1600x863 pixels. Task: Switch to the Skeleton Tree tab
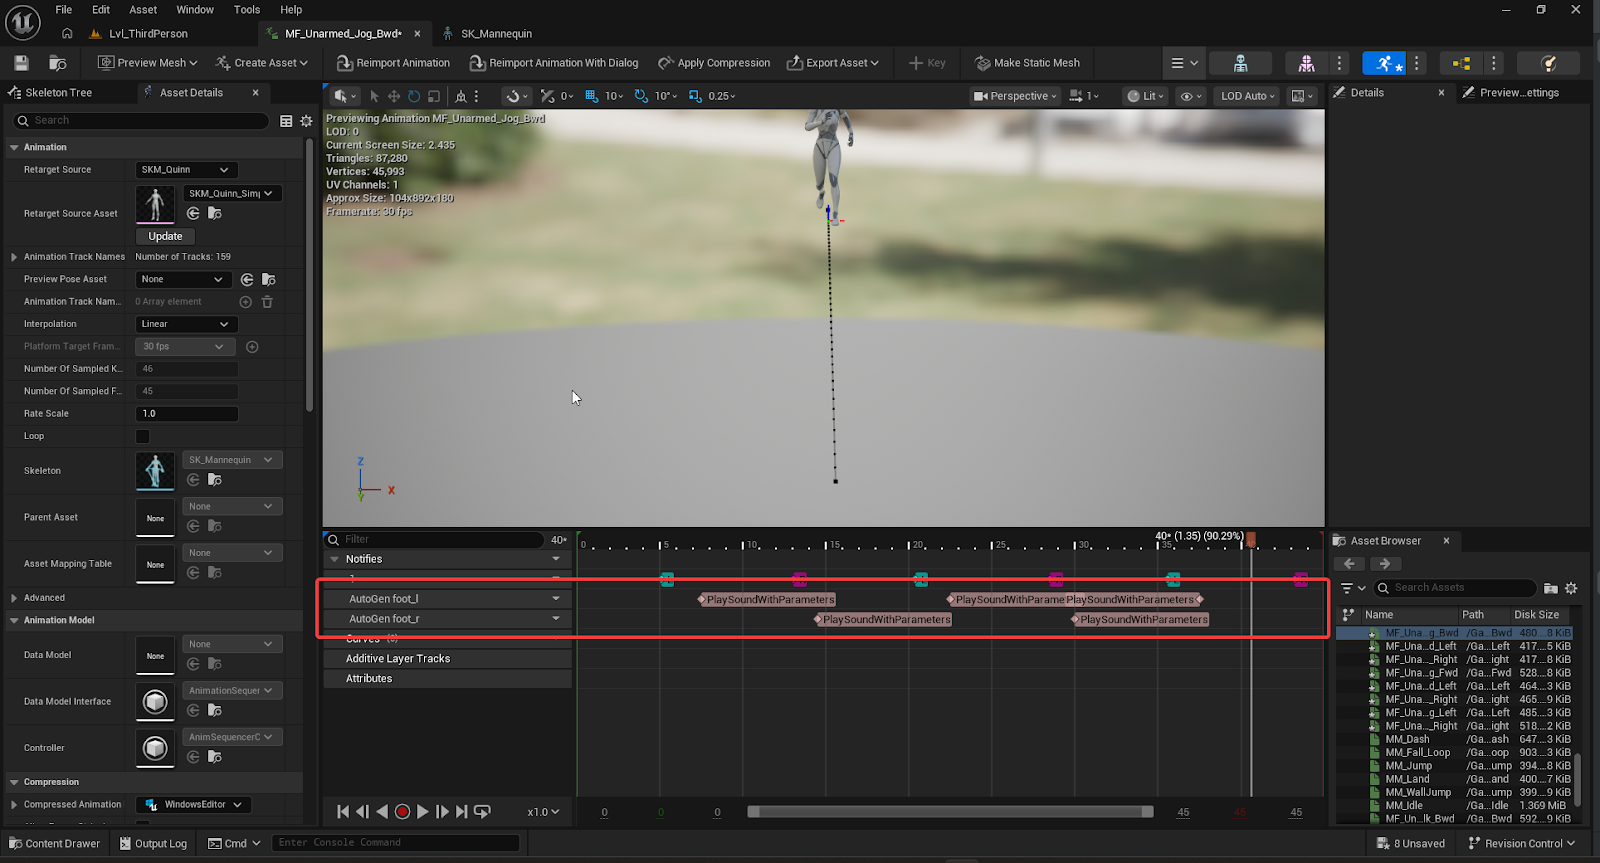[58, 93]
